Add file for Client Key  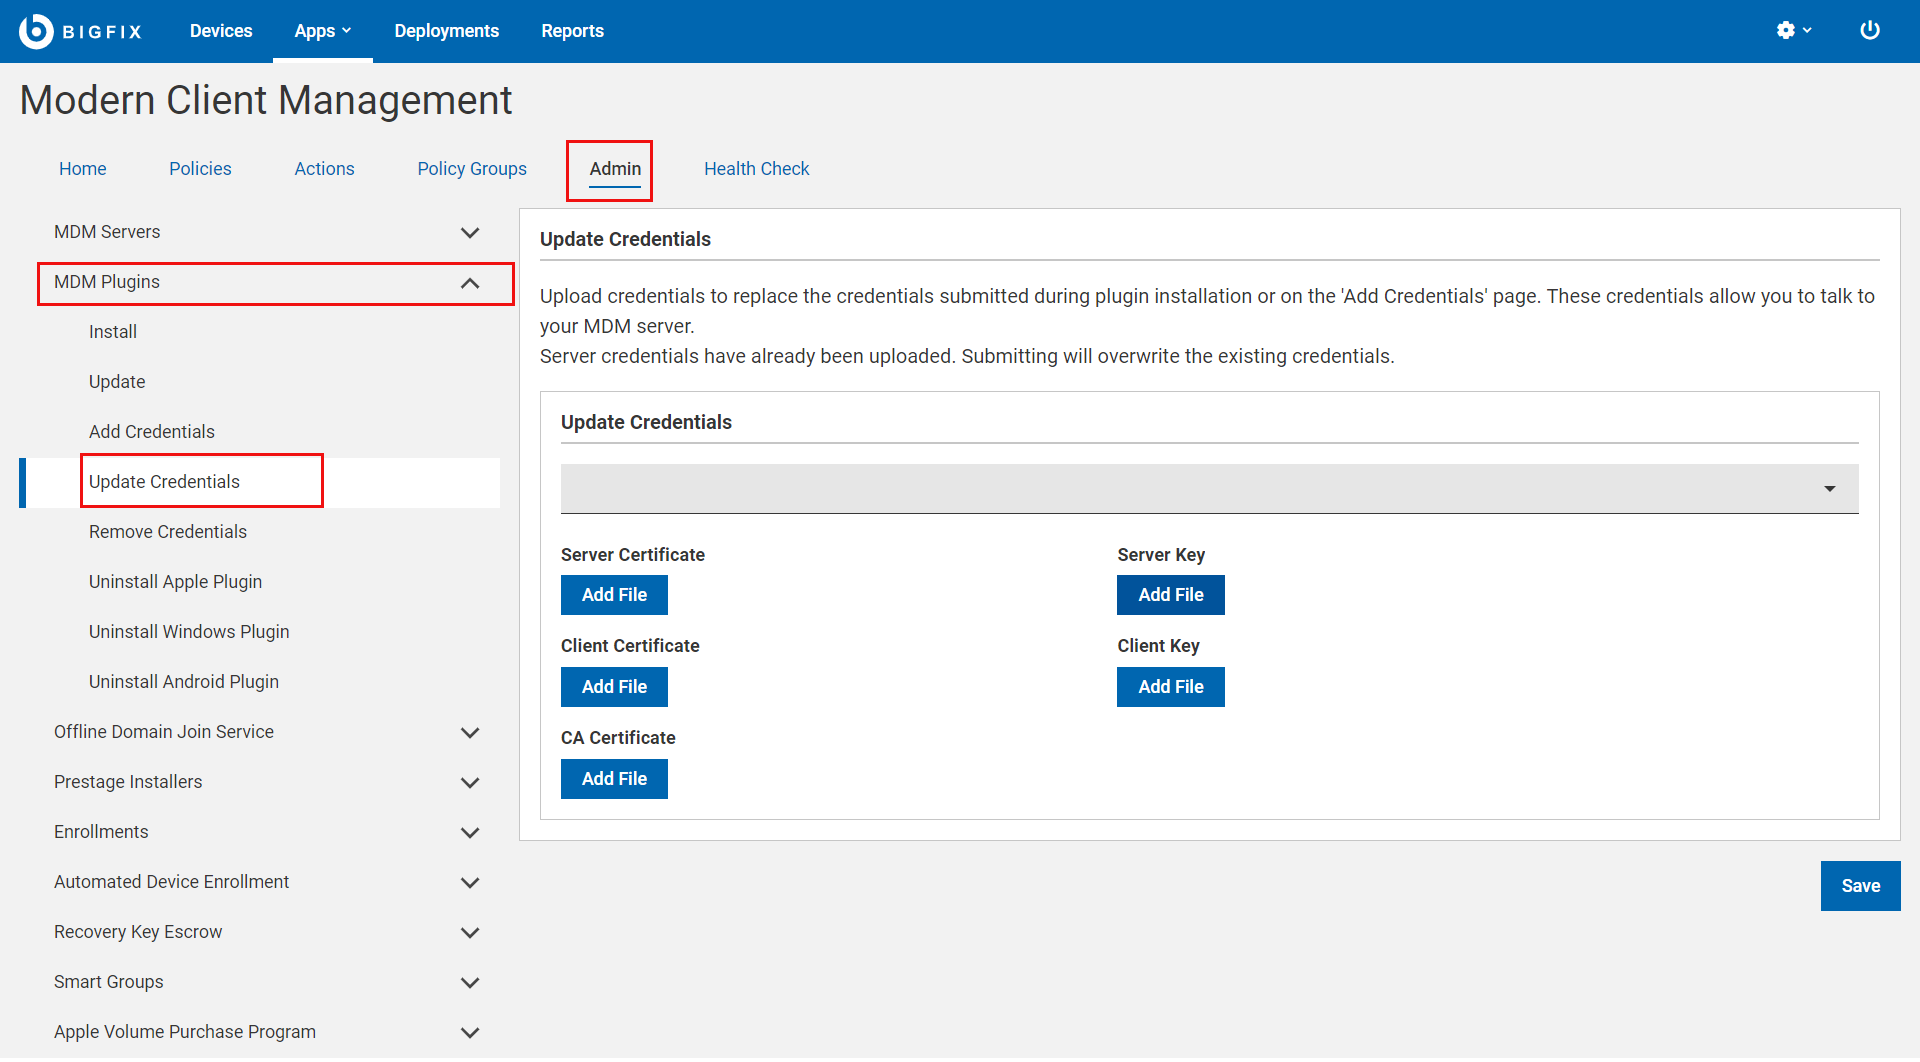1170,687
